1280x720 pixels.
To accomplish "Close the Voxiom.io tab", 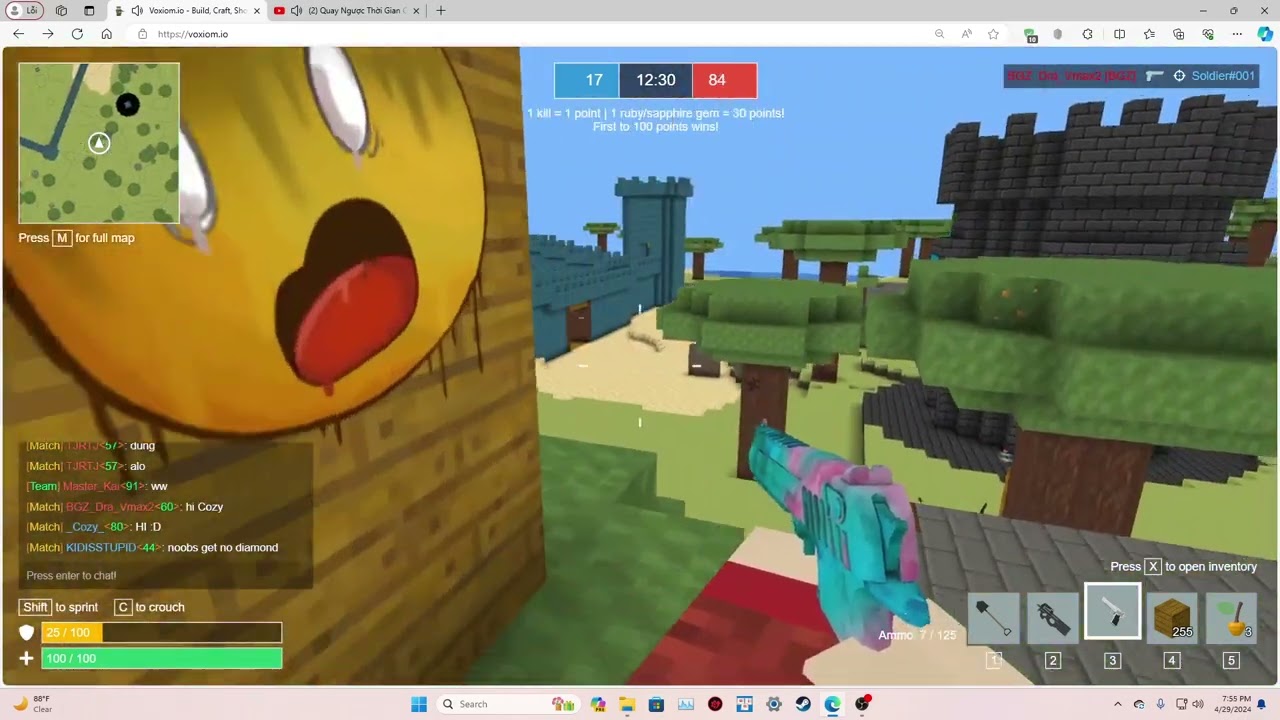I will [x=256, y=10].
